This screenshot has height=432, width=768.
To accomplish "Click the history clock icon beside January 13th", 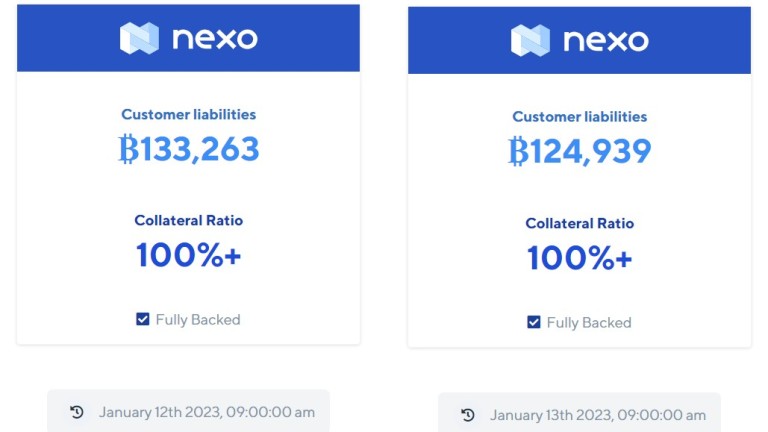I will click(468, 415).
